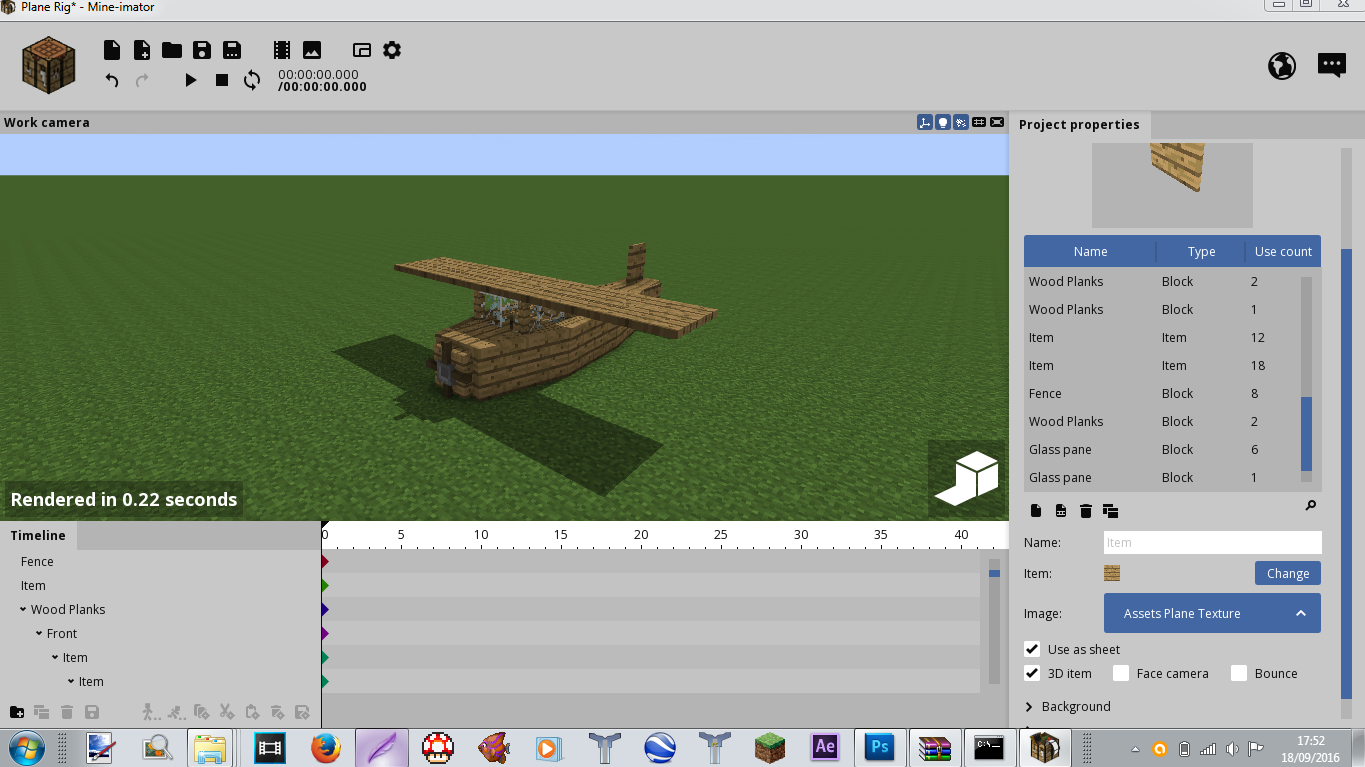Open the Assets Plane Texture image dropdown

(x=1212, y=613)
